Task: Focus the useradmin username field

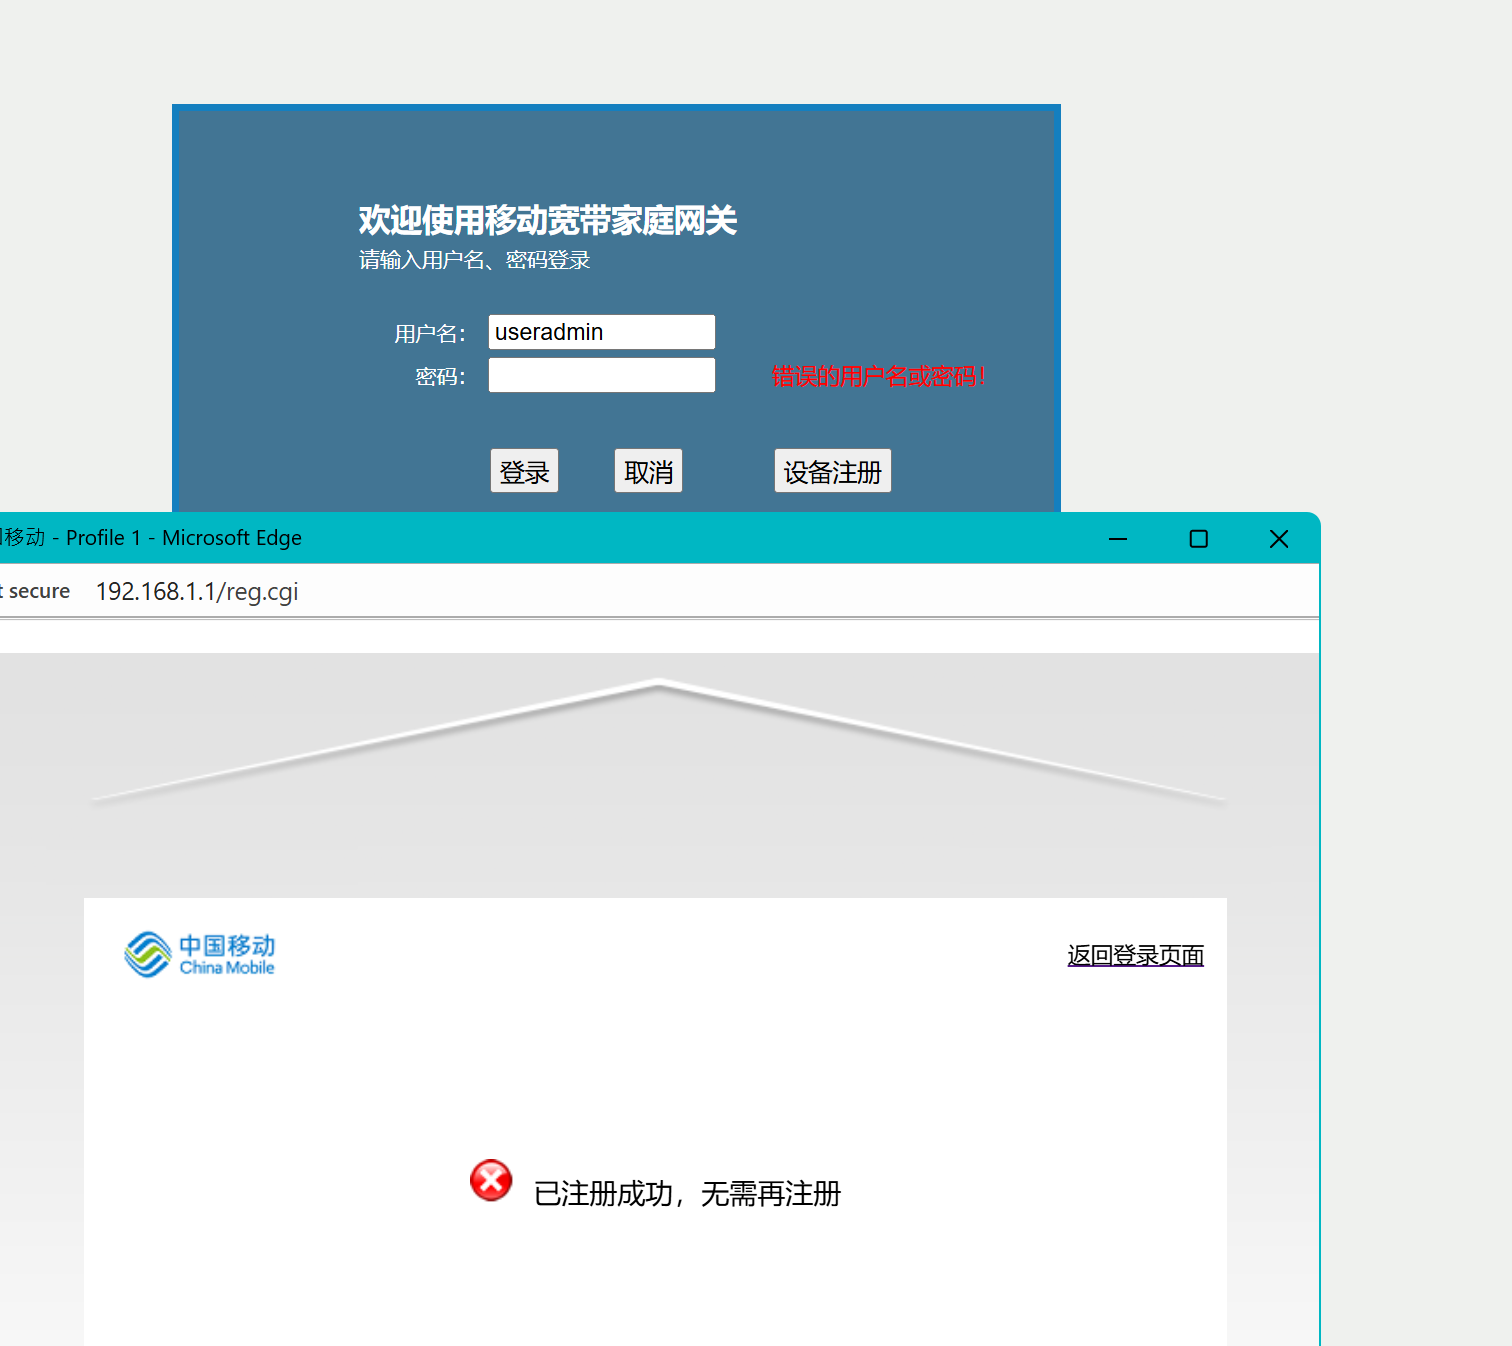Action: pyautogui.click(x=601, y=332)
